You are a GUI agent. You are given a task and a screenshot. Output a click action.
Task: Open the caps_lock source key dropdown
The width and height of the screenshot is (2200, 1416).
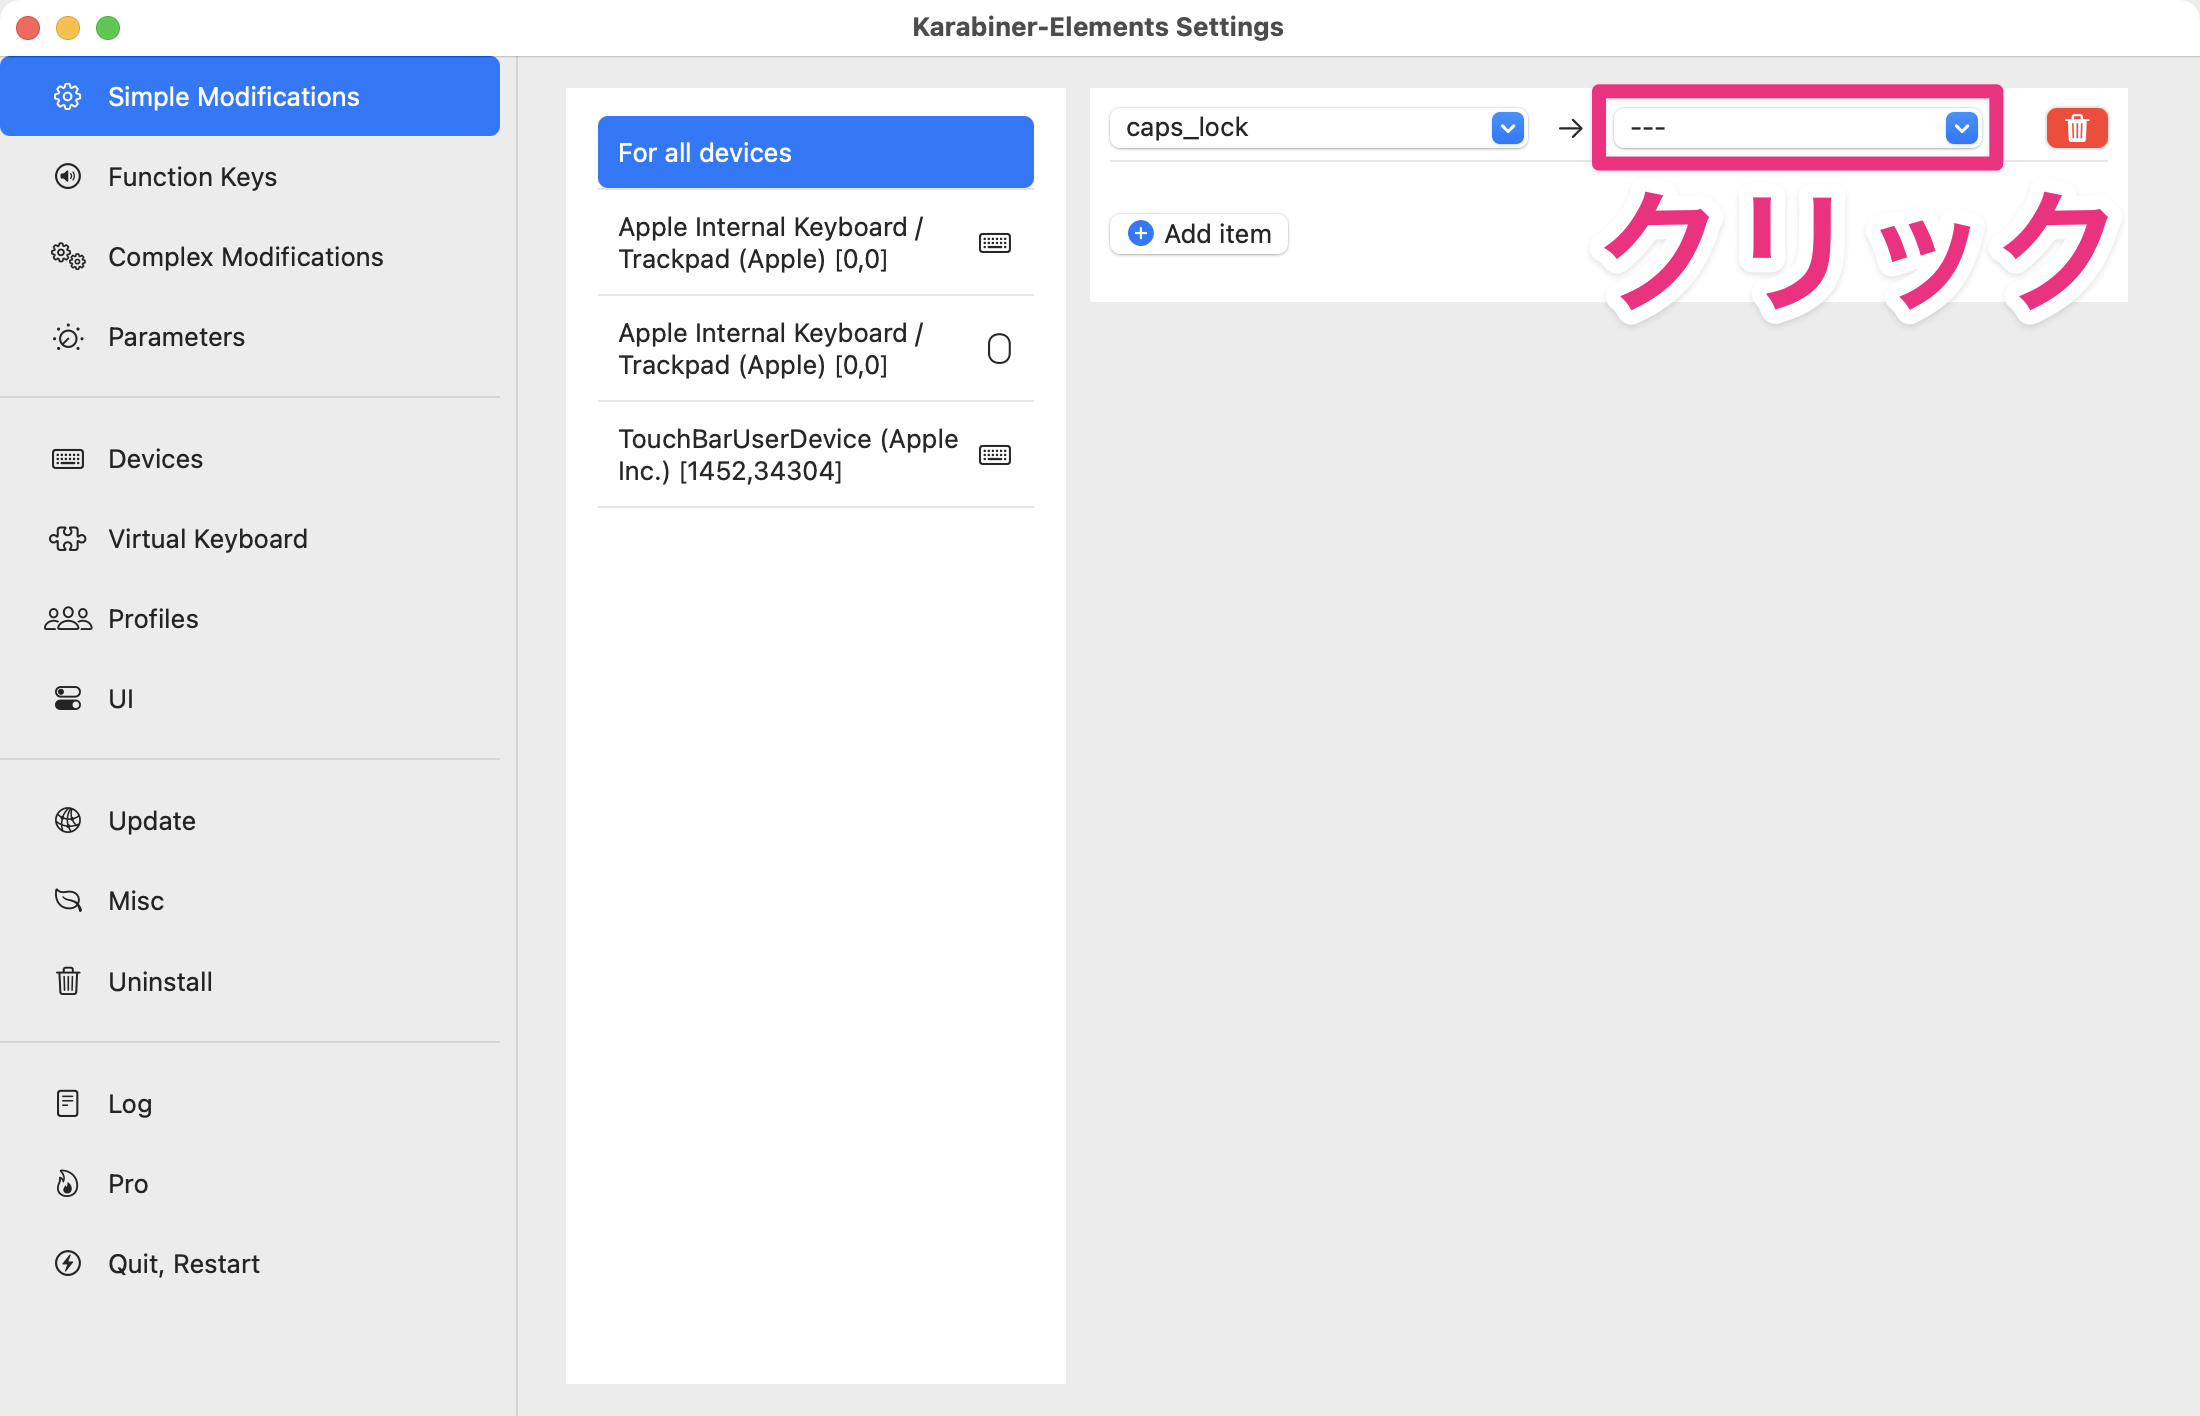click(x=1316, y=128)
